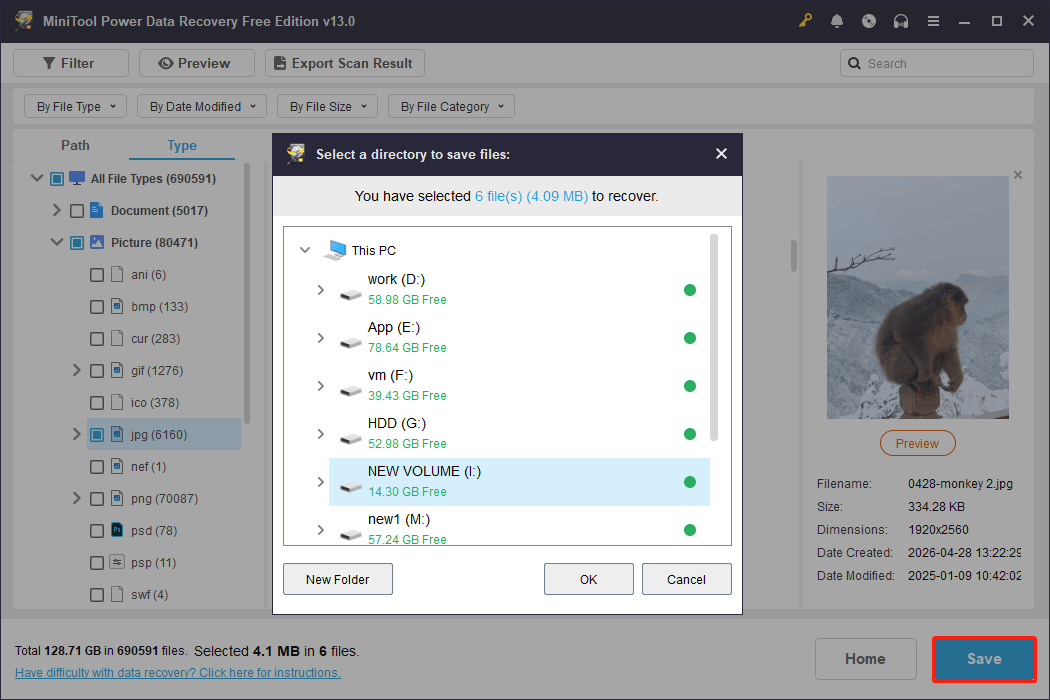Viewport: 1050px width, 700px height.
Task: Click the jpg file type icon
Action: pyautogui.click(x=117, y=434)
